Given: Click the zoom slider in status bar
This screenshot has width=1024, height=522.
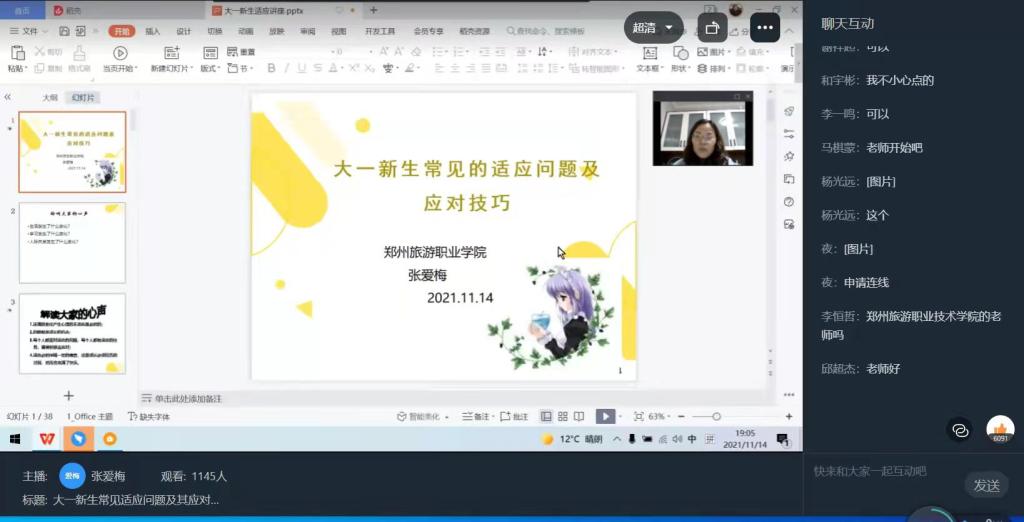Looking at the screenshot, I should (716, 416).
